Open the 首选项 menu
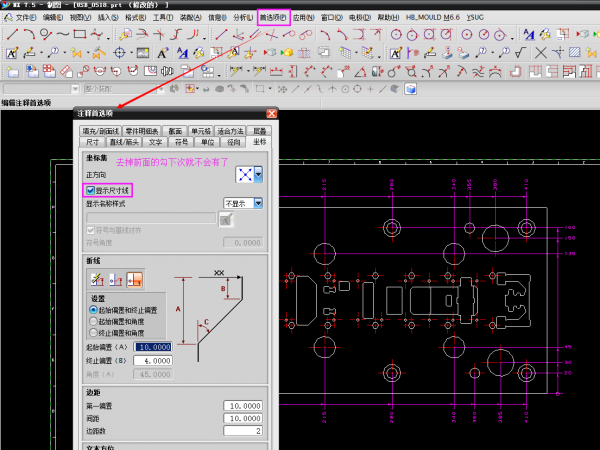The image size is (600, 450). point(273,18)
